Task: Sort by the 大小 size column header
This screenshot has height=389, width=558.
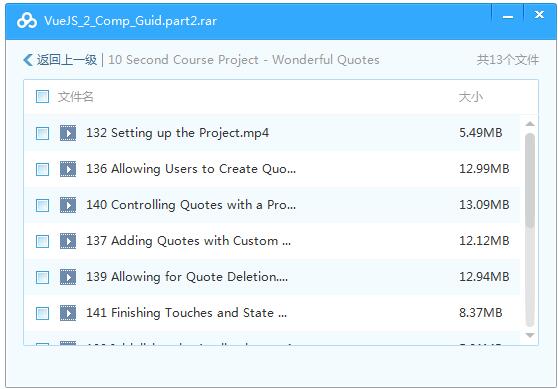Action: (470, 97)
